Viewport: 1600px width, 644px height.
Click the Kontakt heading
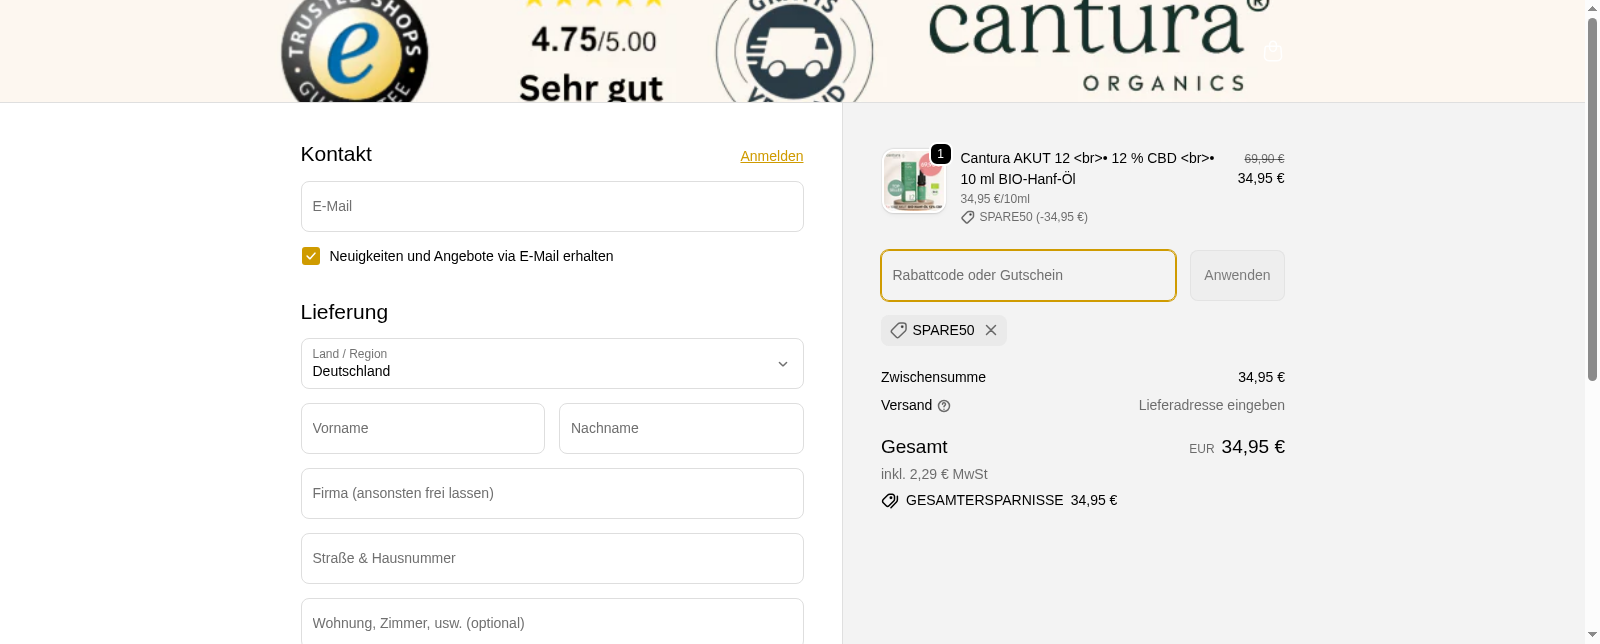coord(336,154)
